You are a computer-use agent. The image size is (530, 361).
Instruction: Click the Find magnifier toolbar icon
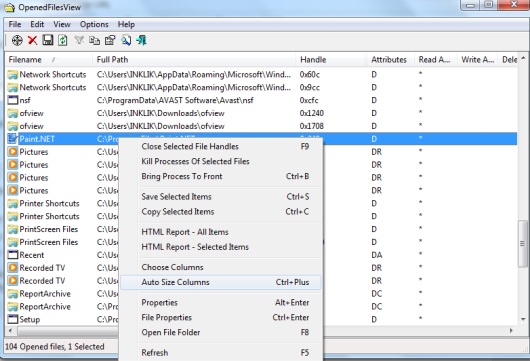126,41
